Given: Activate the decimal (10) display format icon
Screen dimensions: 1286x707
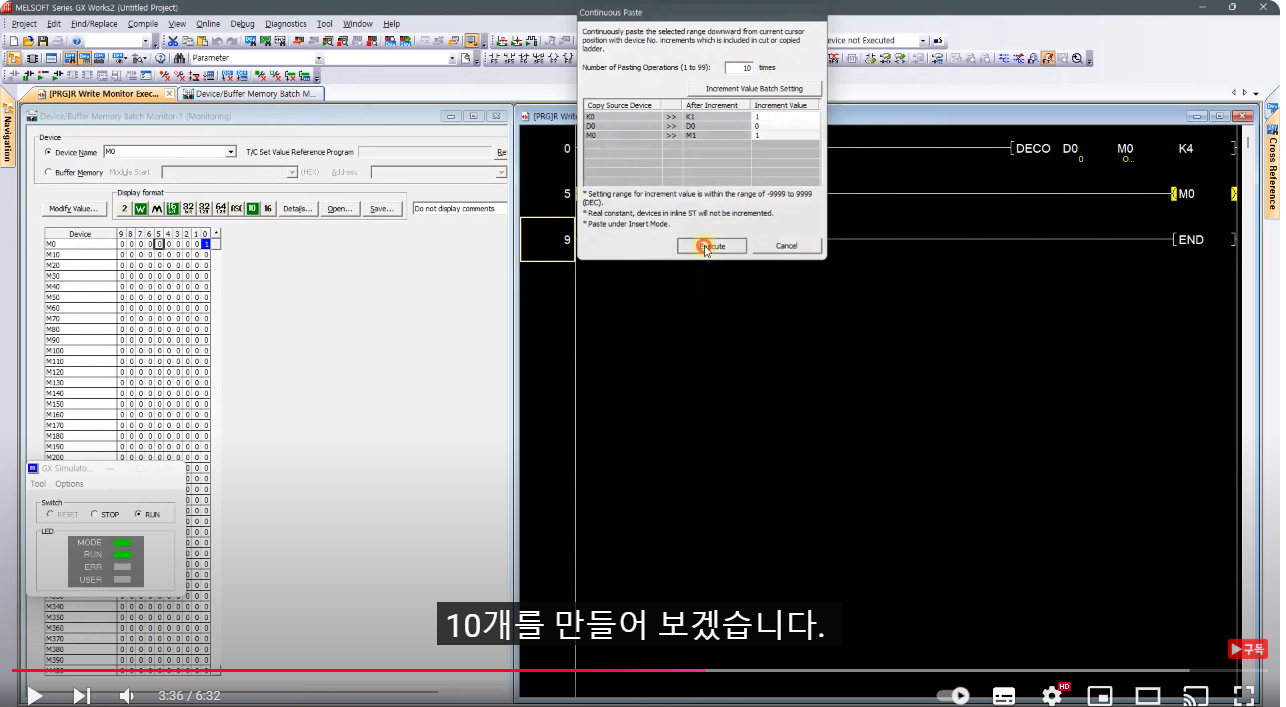Looking at the screenshot, I should click(252, 208).
